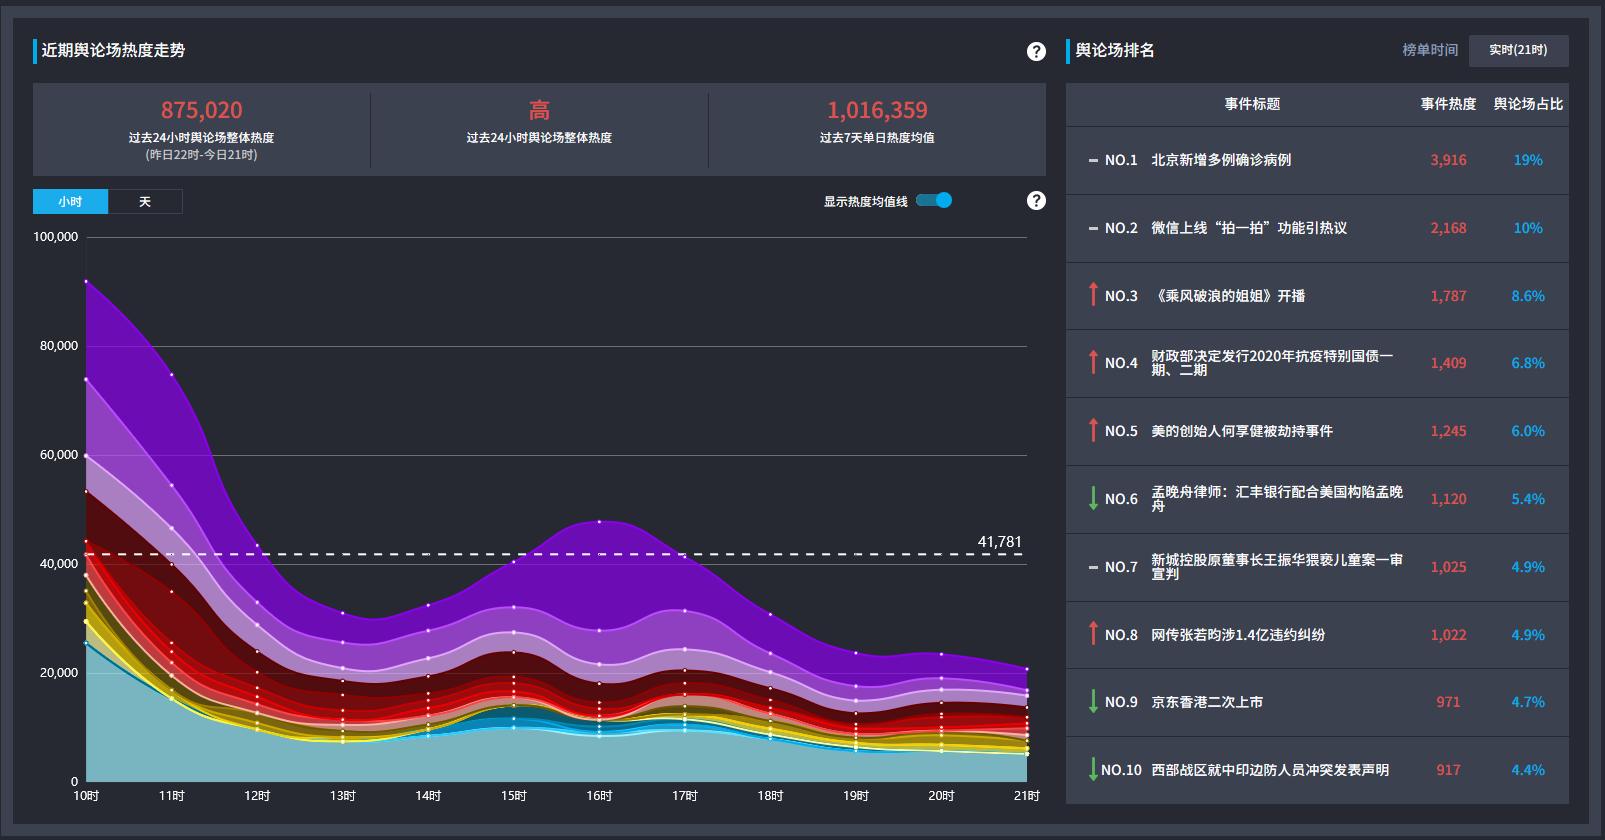The width and height of the screenshot is (1605, 840).
Task: Click green down arrow for NO.6 ranking
Action: point(1093,498)
